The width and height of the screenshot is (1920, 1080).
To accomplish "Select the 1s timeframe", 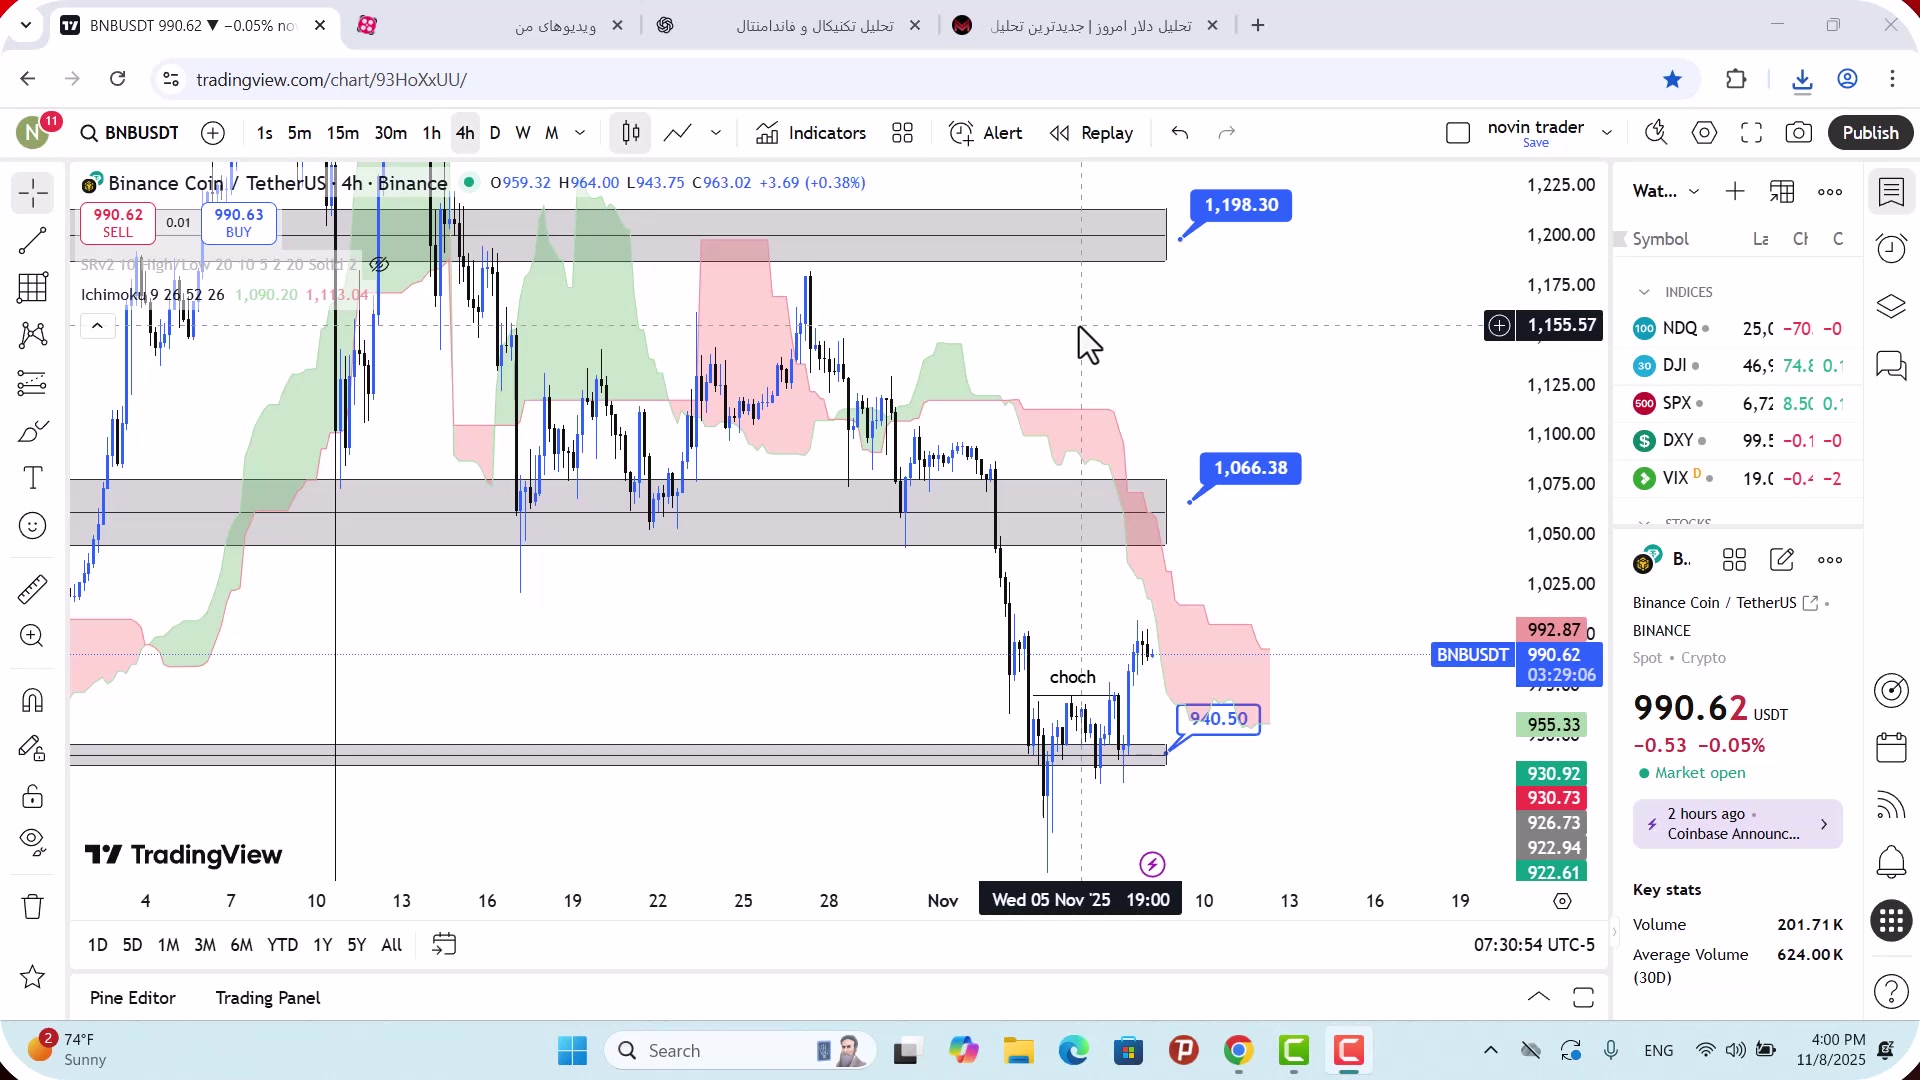I will click(264, 133).
